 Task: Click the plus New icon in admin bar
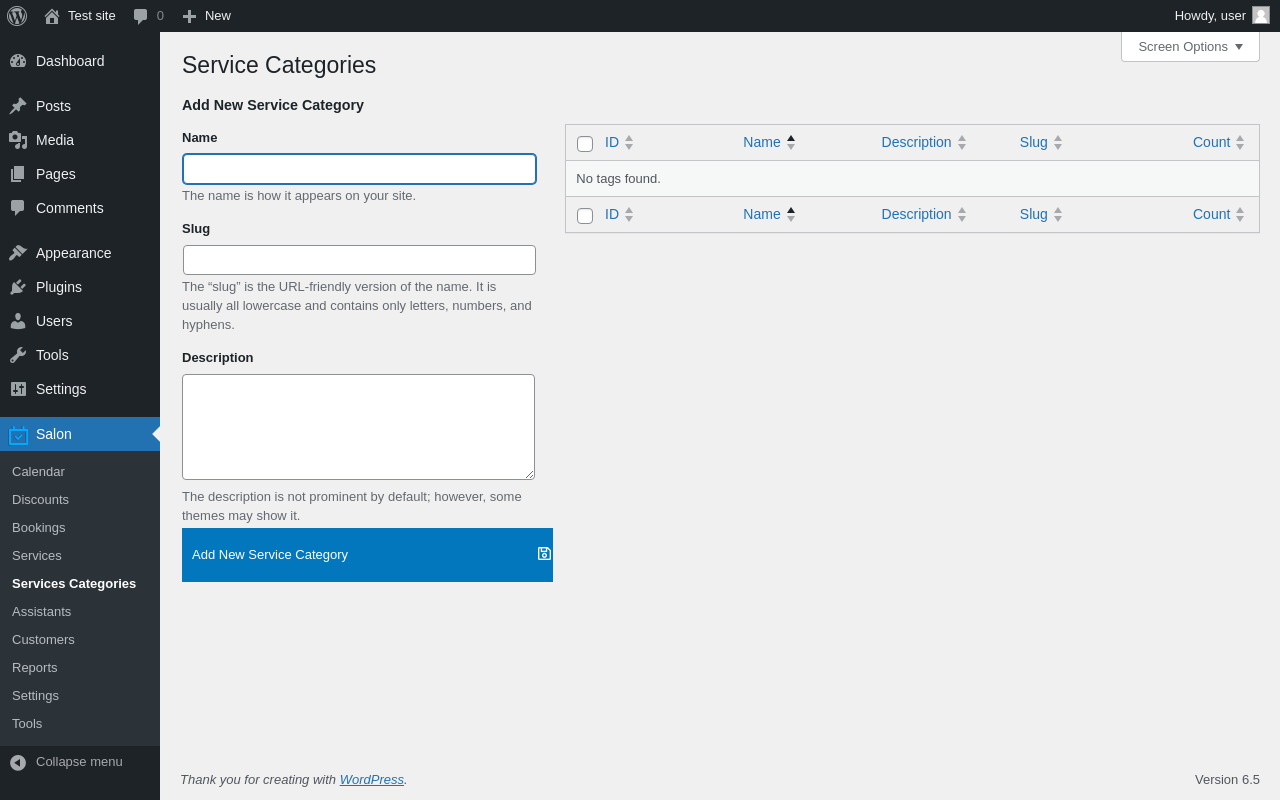(x=189, y=16)
